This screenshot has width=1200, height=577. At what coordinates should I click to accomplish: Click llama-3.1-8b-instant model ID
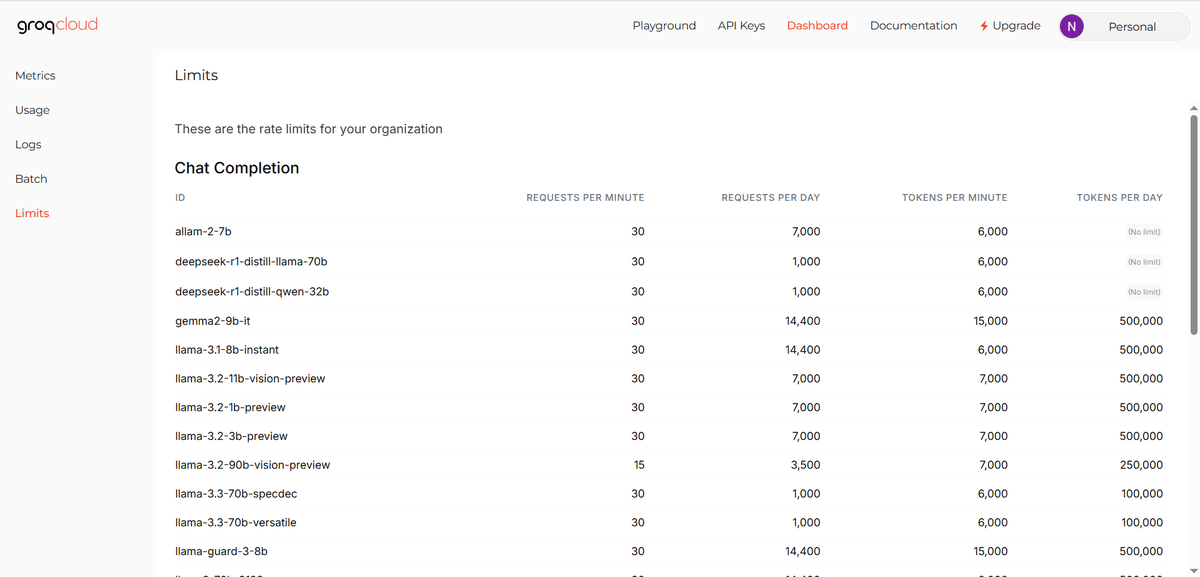pyautogui.click(x=227, y=350)
